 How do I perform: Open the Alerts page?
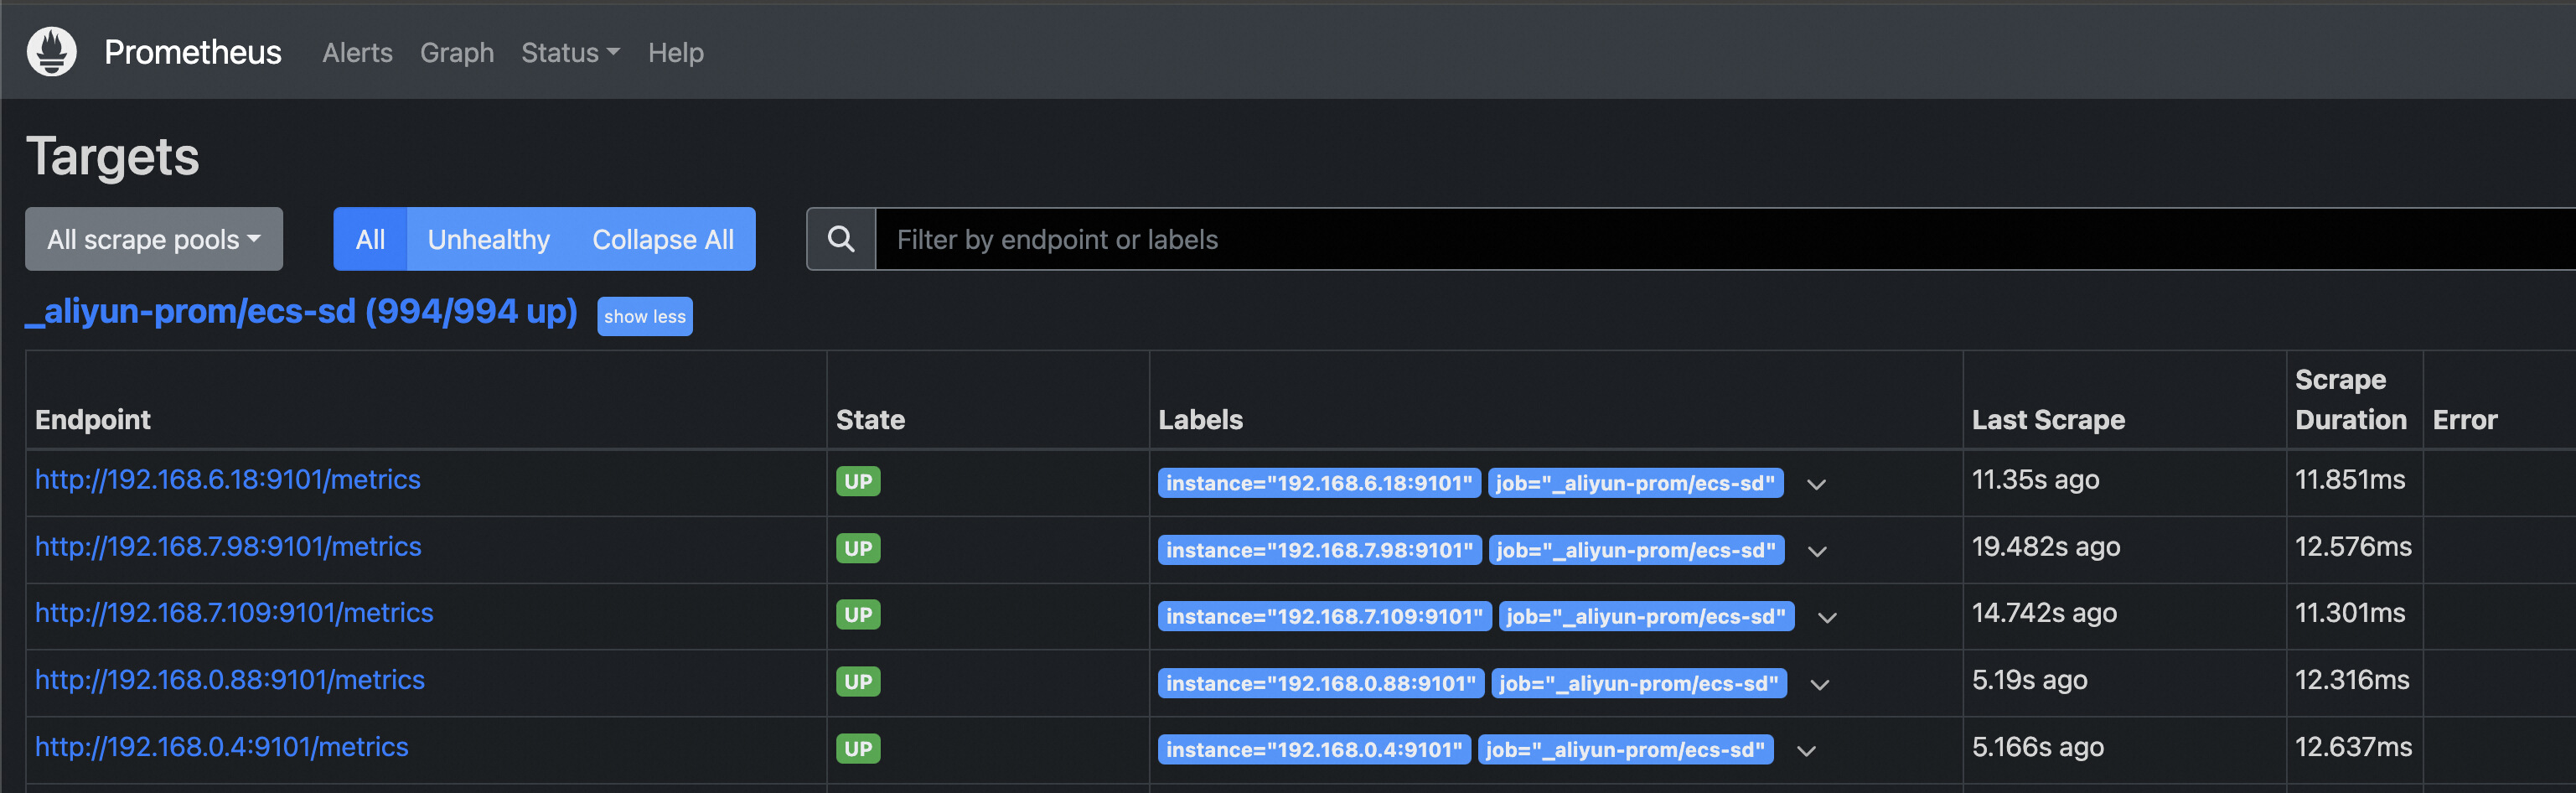pos(357,52)
